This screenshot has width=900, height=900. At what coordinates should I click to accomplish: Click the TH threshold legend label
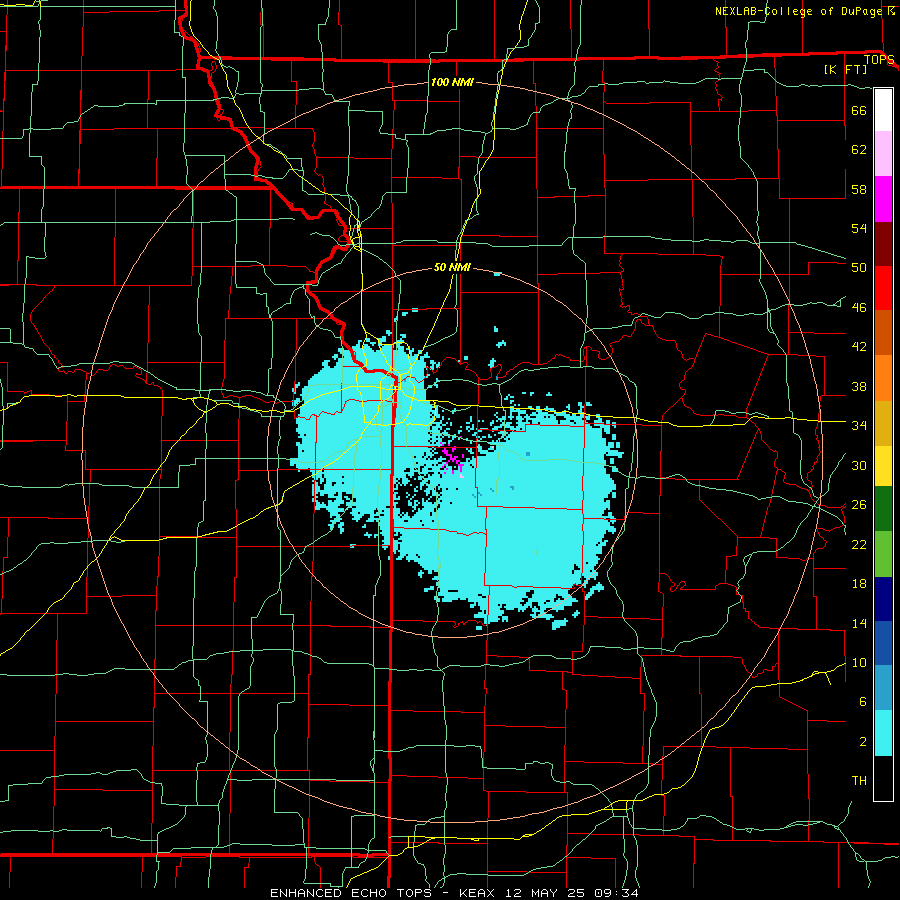click(x=859, y=781)
